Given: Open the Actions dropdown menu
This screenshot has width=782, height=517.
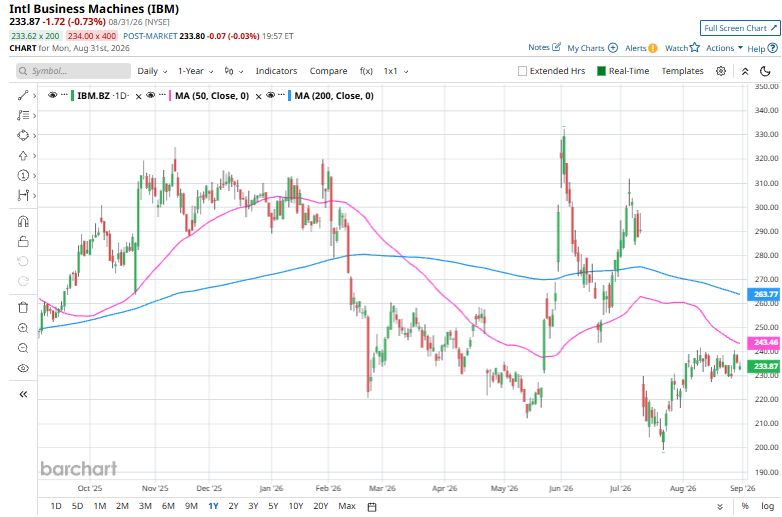Looking at the screenshot, I should pos(724,48).
